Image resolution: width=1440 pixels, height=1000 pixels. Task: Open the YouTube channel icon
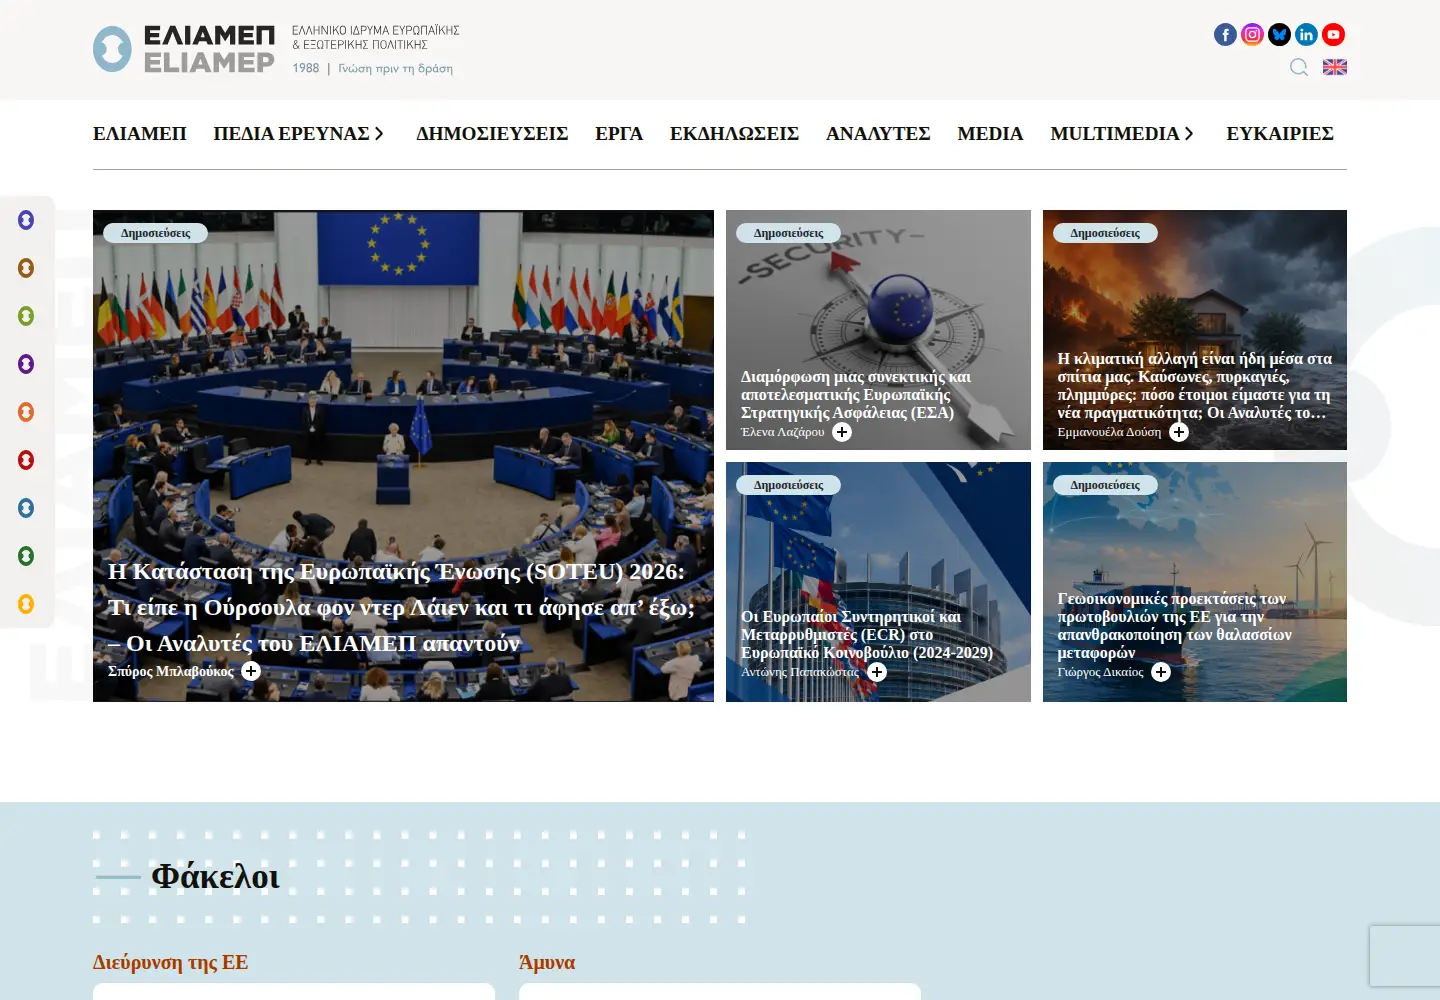click(1333, 35)
